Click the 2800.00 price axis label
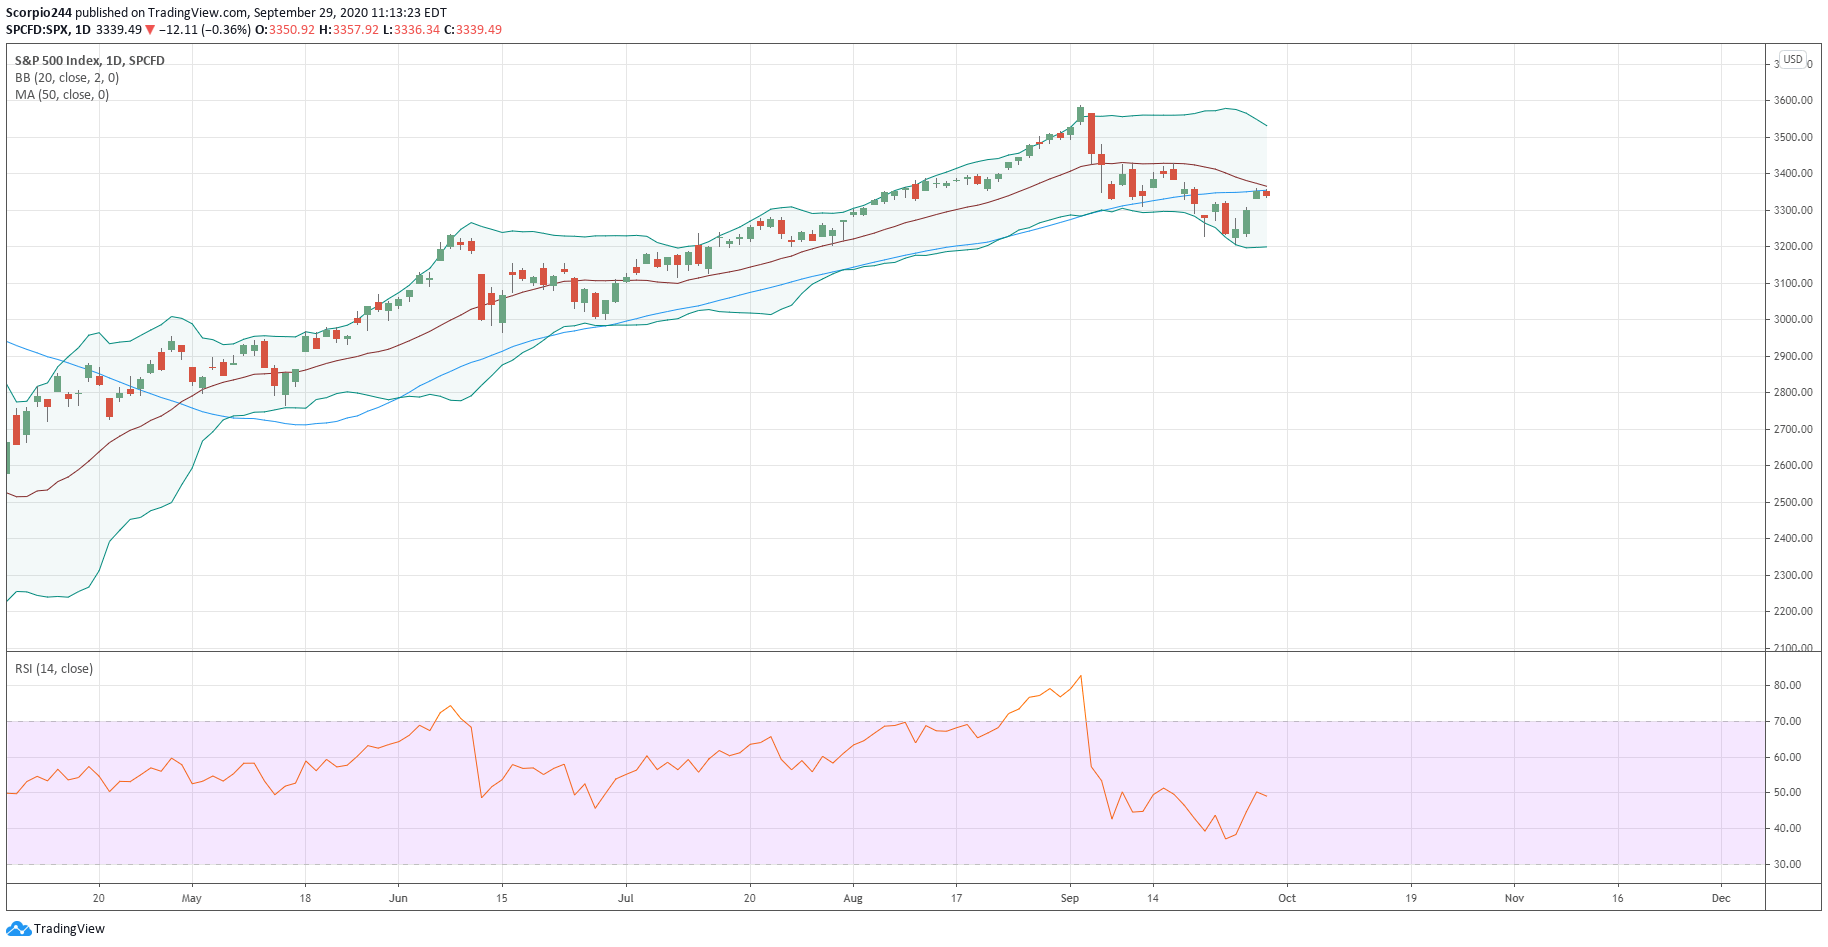The width and height of the screenshot is (1828, 947). pyautogui.click(x=1793, y=393)
